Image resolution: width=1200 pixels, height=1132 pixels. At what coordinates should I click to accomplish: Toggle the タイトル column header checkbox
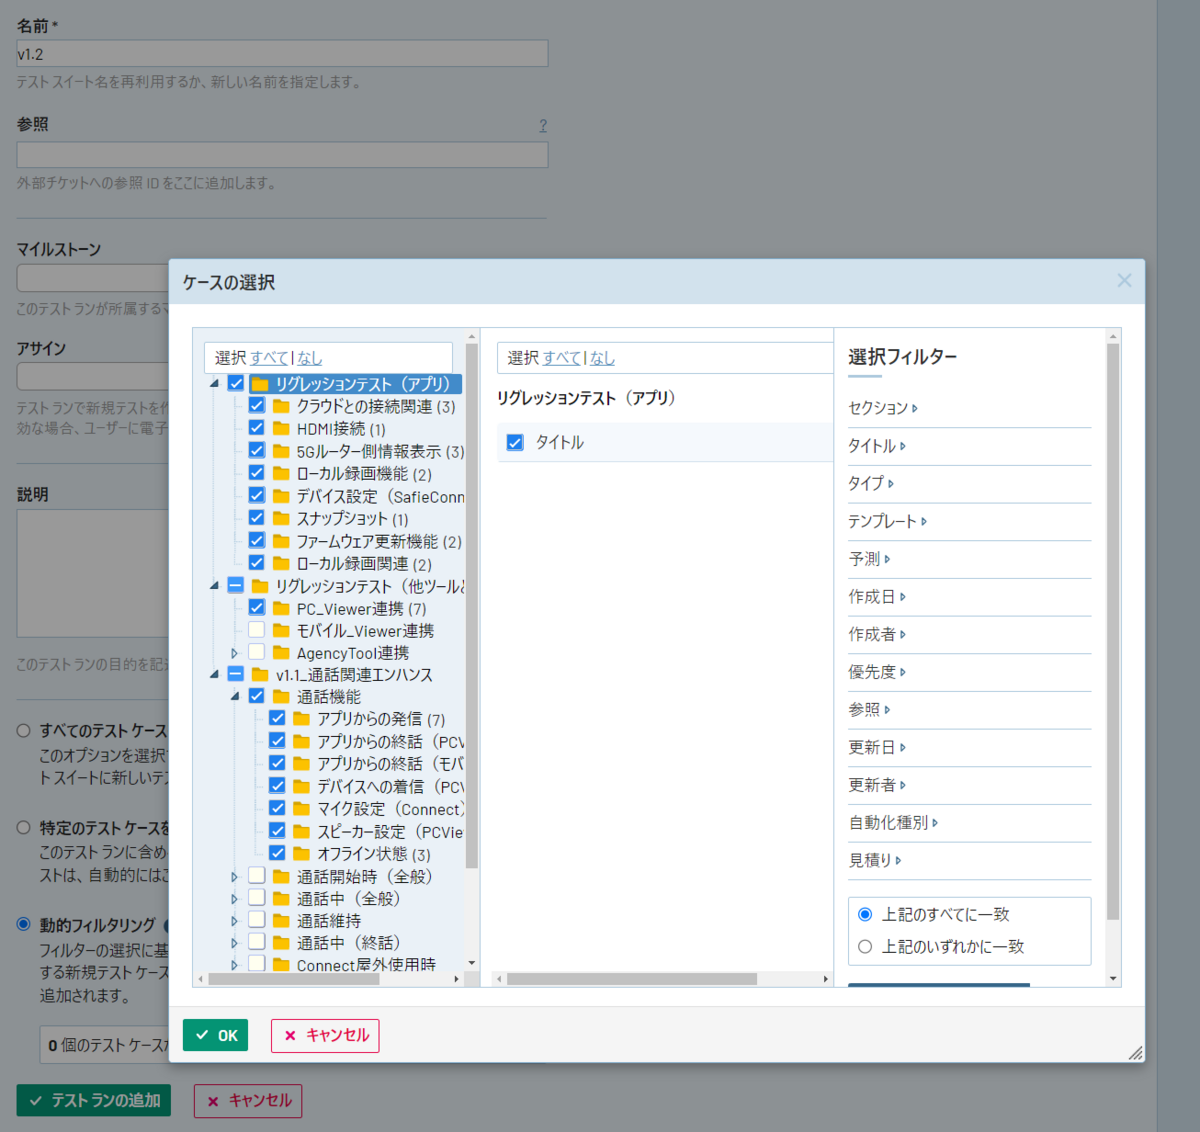(515, 442)
